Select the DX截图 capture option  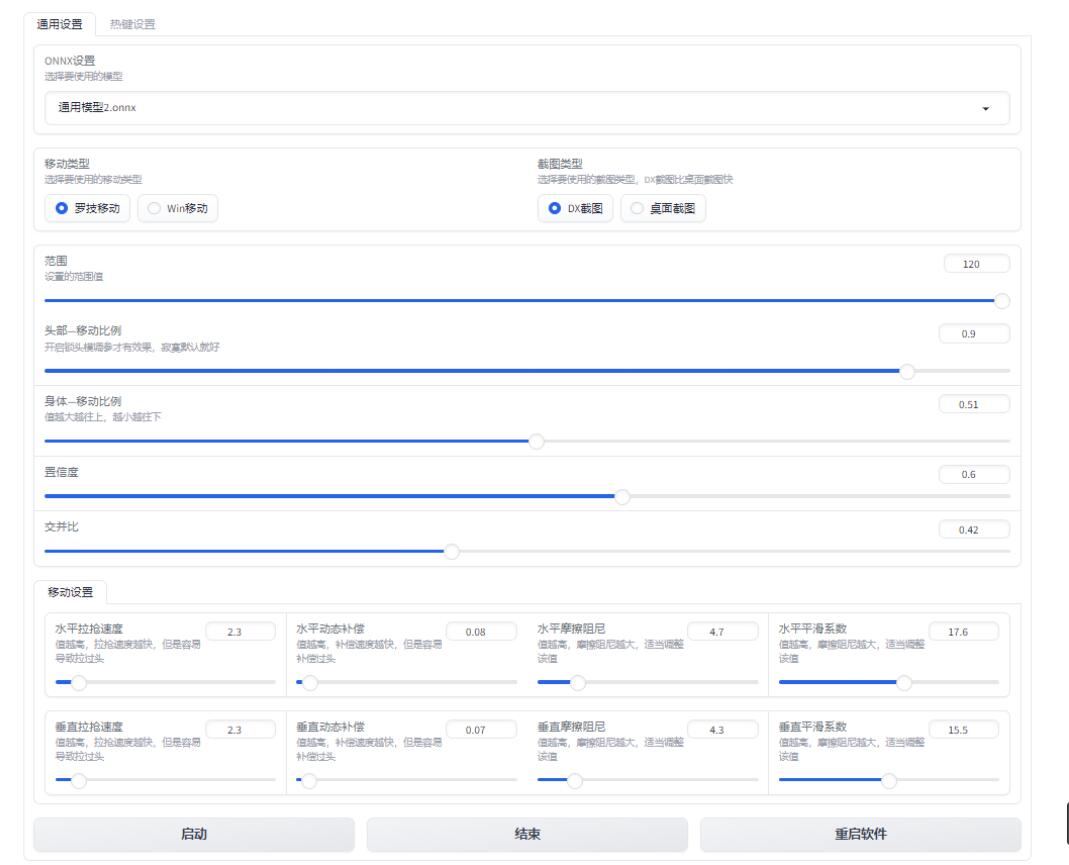(577, 208)
